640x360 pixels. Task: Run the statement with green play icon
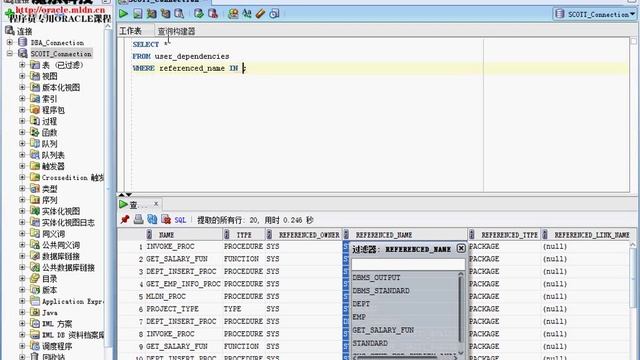click(x=123, y=13)
